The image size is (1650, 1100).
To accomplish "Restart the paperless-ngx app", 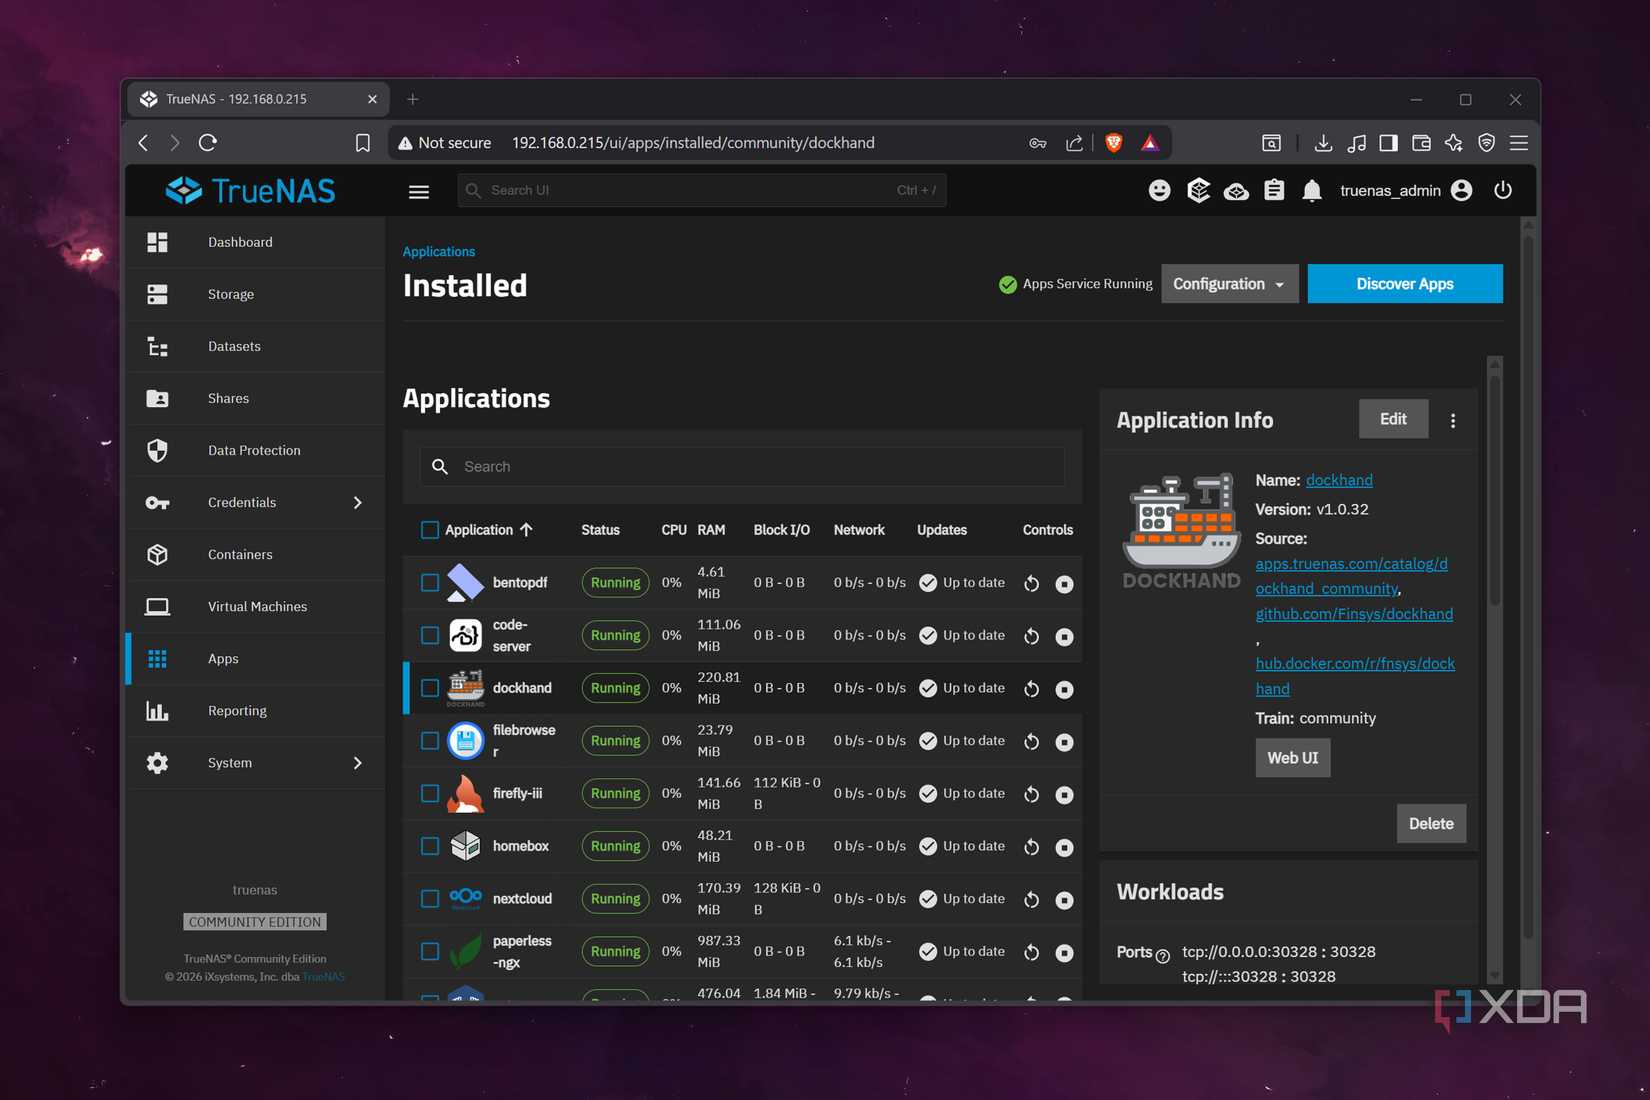I will (1032, 952).
